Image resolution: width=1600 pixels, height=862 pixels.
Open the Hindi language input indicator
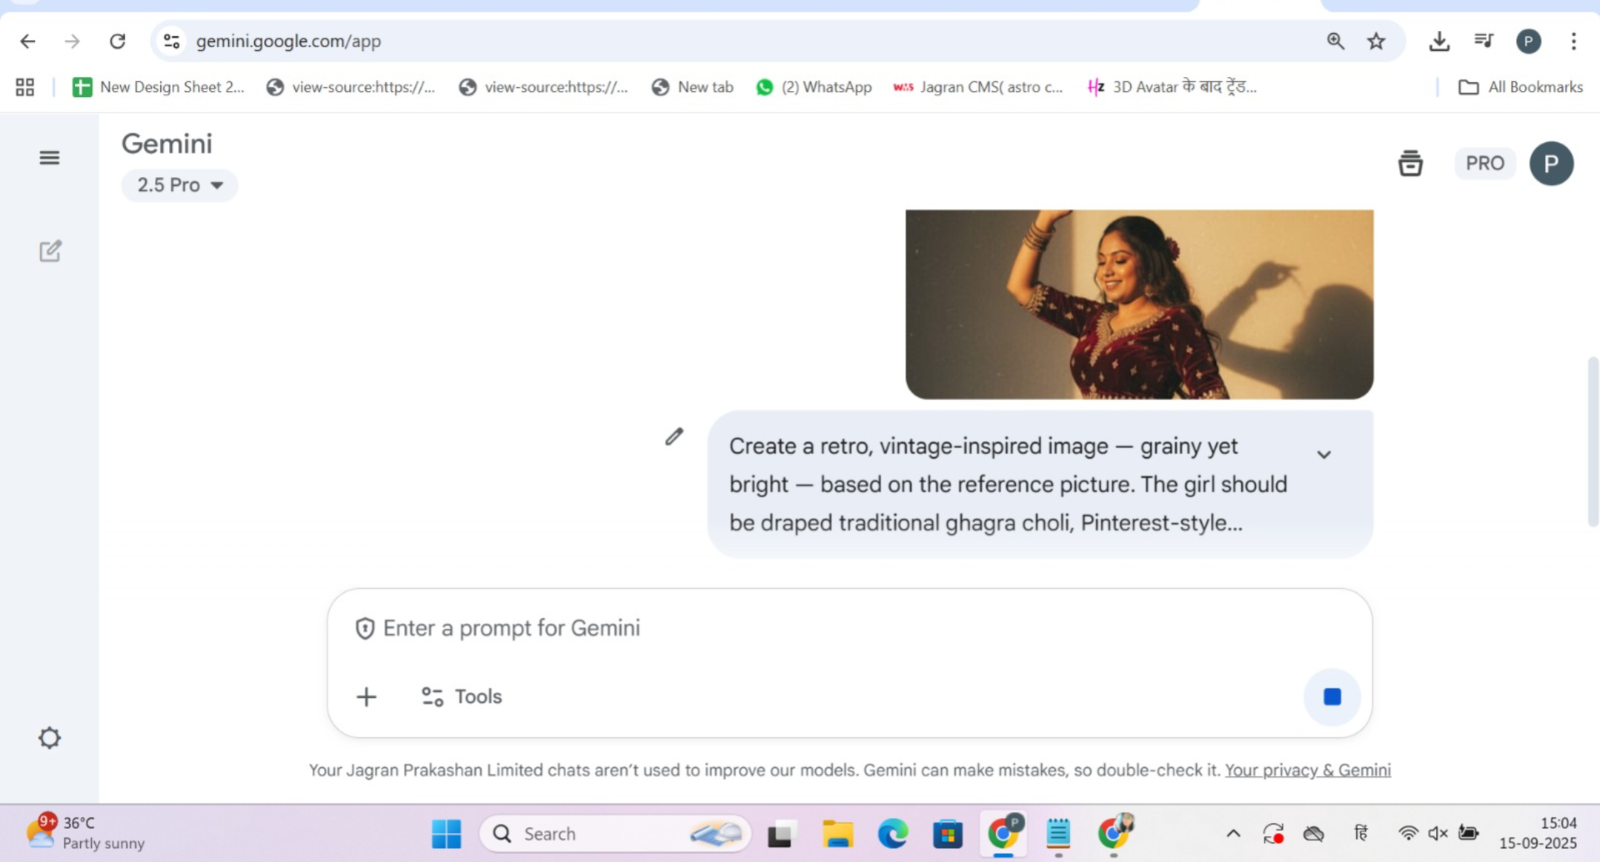[x=1361, y=834]
